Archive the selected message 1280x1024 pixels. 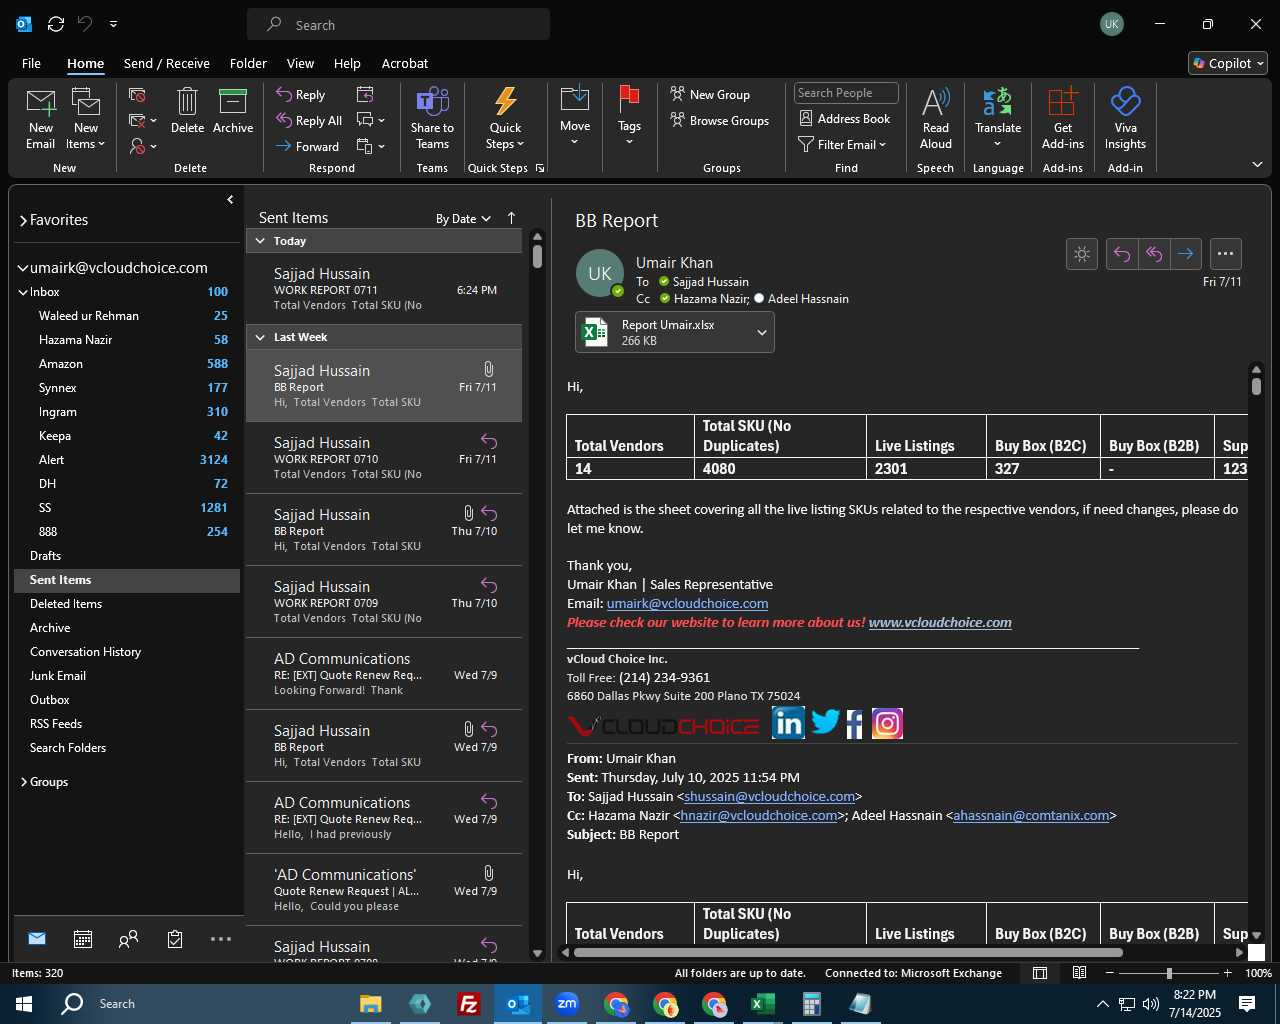point(233,111)
